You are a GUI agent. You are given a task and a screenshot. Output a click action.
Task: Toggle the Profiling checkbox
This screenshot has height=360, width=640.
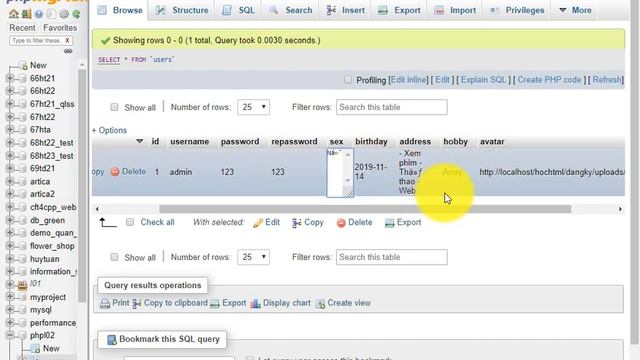pos(348,80)
